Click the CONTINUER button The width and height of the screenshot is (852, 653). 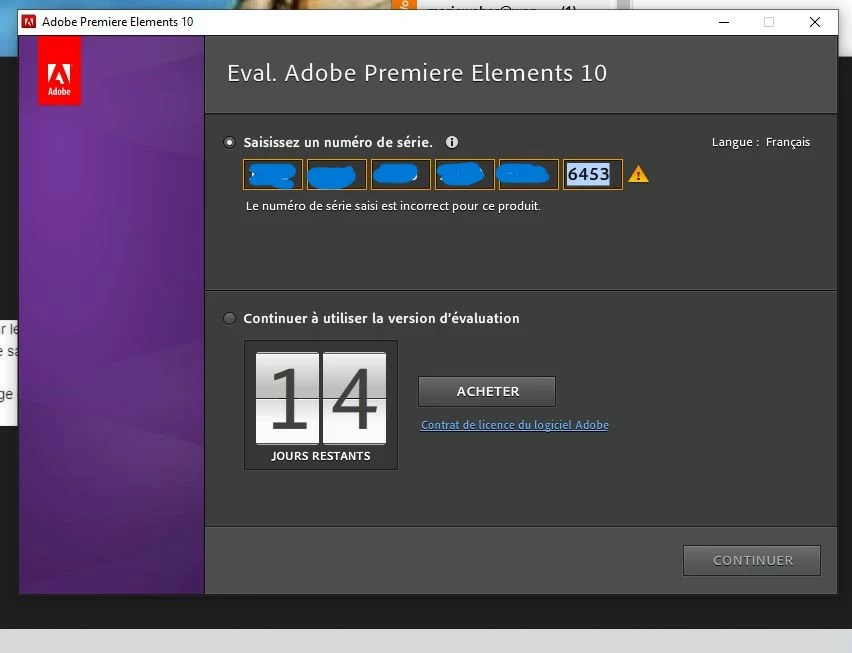(752, 560)
